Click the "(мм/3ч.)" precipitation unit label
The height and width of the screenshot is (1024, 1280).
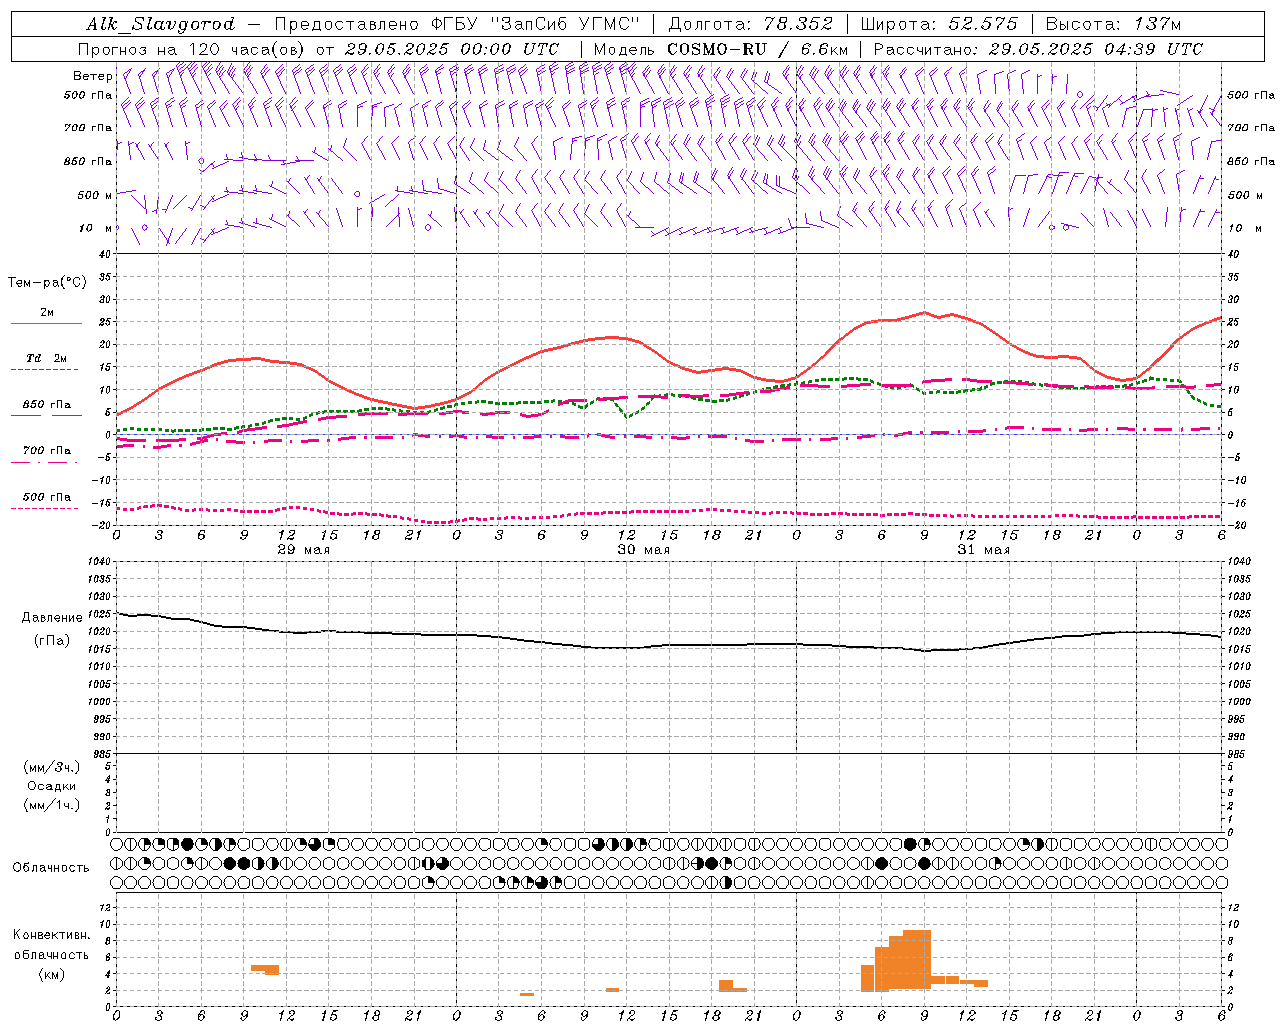pyautogui.click(x=51, y=767)
